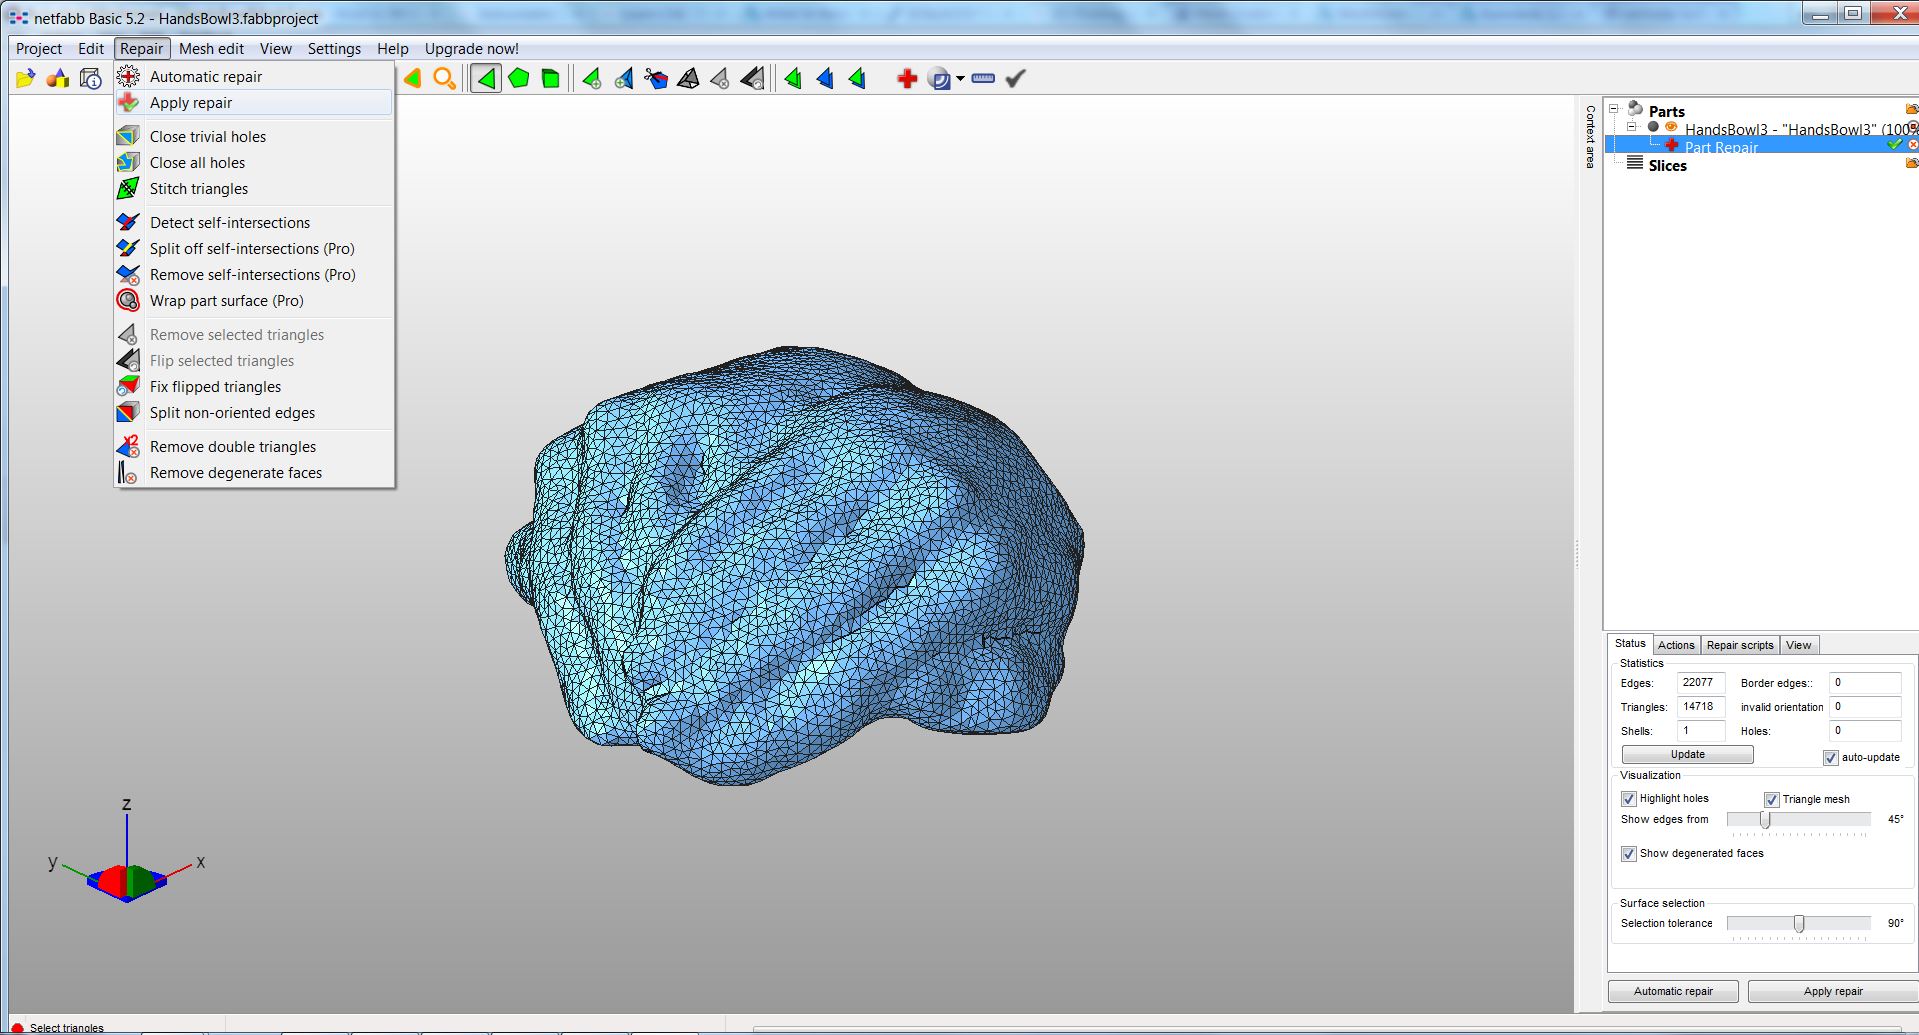Click the add part shapes icon
1919x1035 pixels.
pos(58,78)
